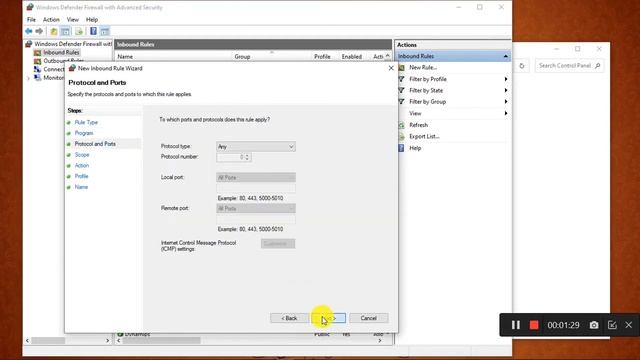Click the Windows Defender Firewall root node icon

(29, 44)
